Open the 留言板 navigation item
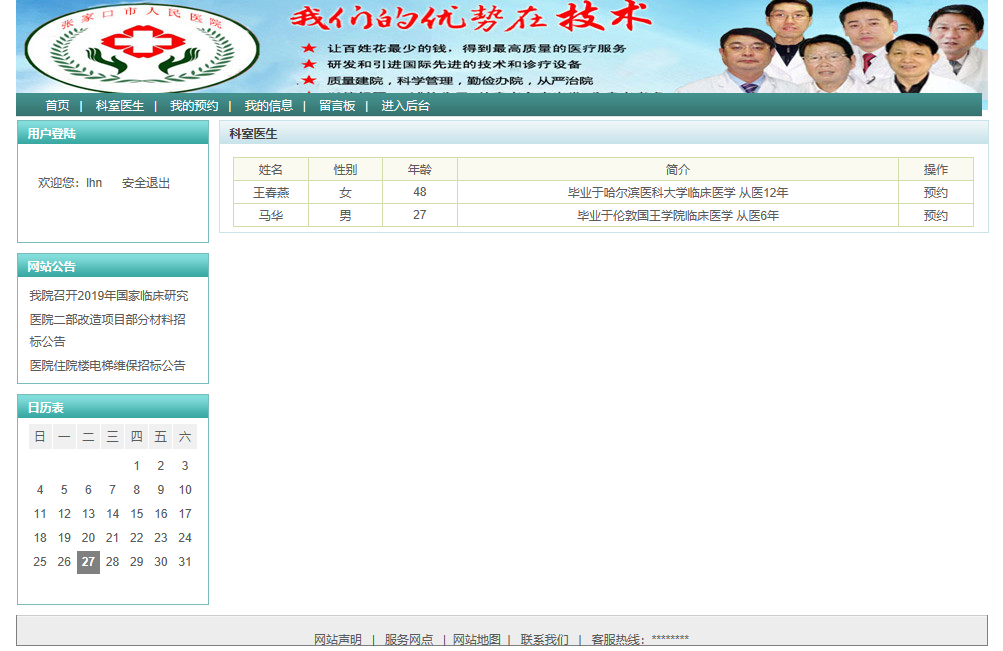This screenshot has width=1003, height=651. click(337, 106)
